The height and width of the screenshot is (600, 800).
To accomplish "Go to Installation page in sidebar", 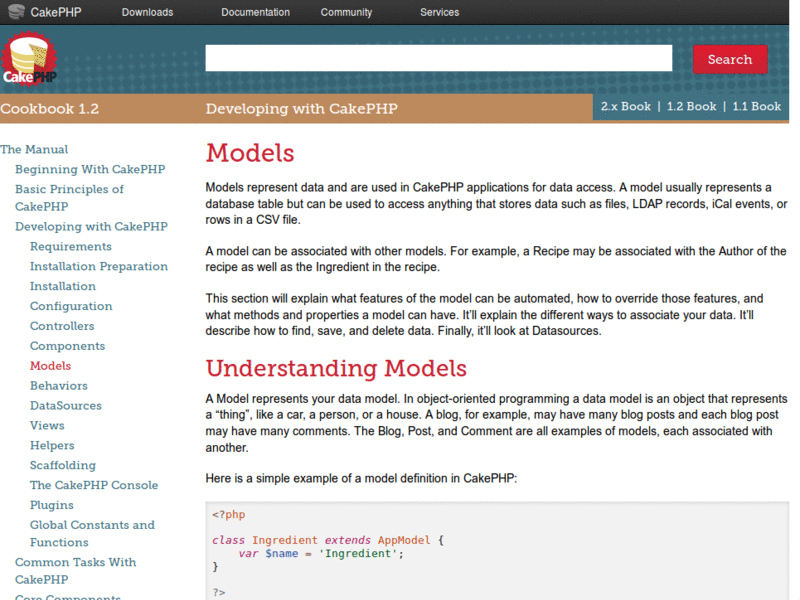I will coord(63,286).
